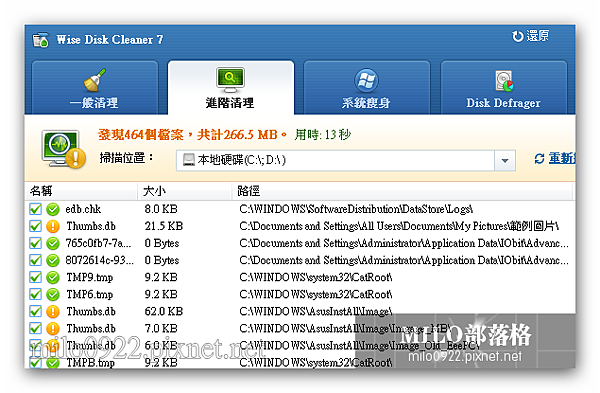Click the green check icon beside TMP6.tmp
This screenshot has height=393, width=600.
pyautogui.click(x=53, y=294)
